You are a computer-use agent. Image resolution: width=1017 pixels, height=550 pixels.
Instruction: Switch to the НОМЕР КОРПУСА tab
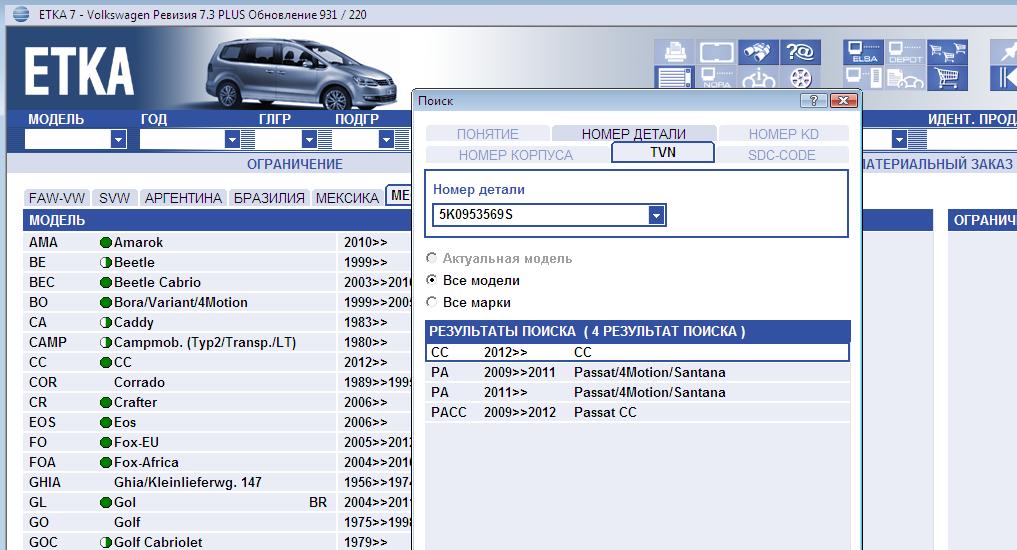coord(515,155)
